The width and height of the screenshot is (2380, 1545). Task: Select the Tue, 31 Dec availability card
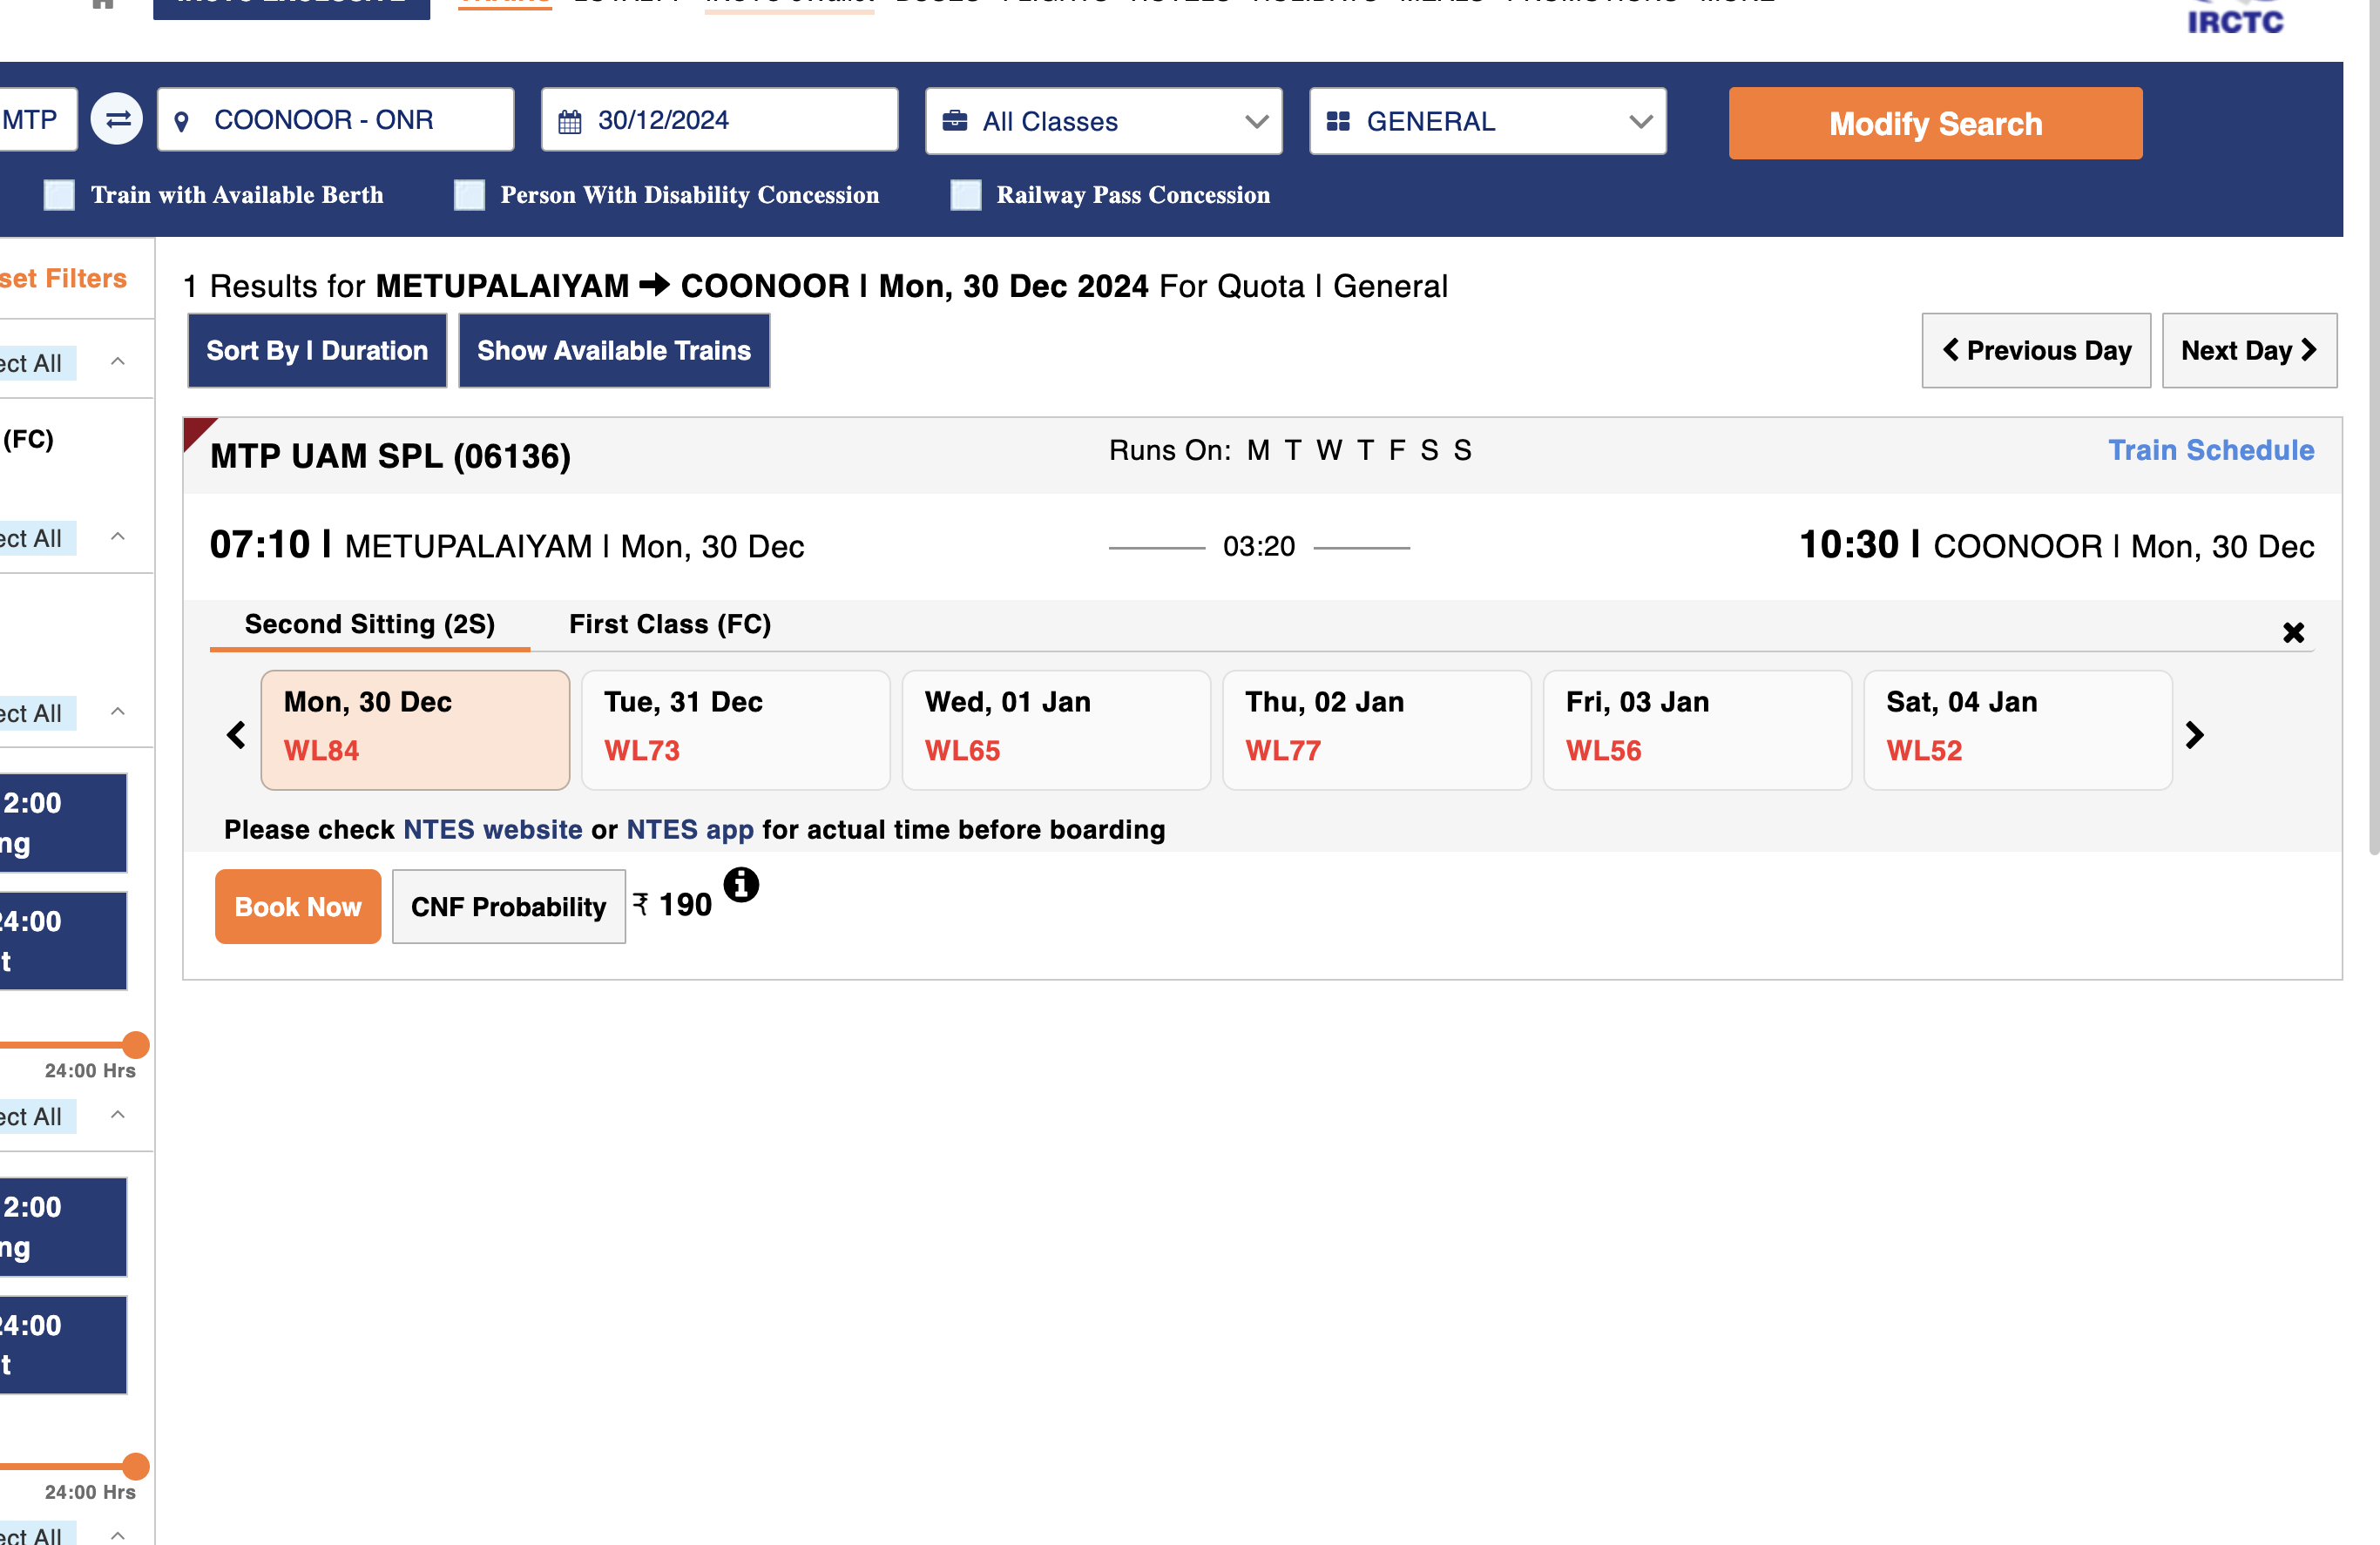tap(735, 729)
